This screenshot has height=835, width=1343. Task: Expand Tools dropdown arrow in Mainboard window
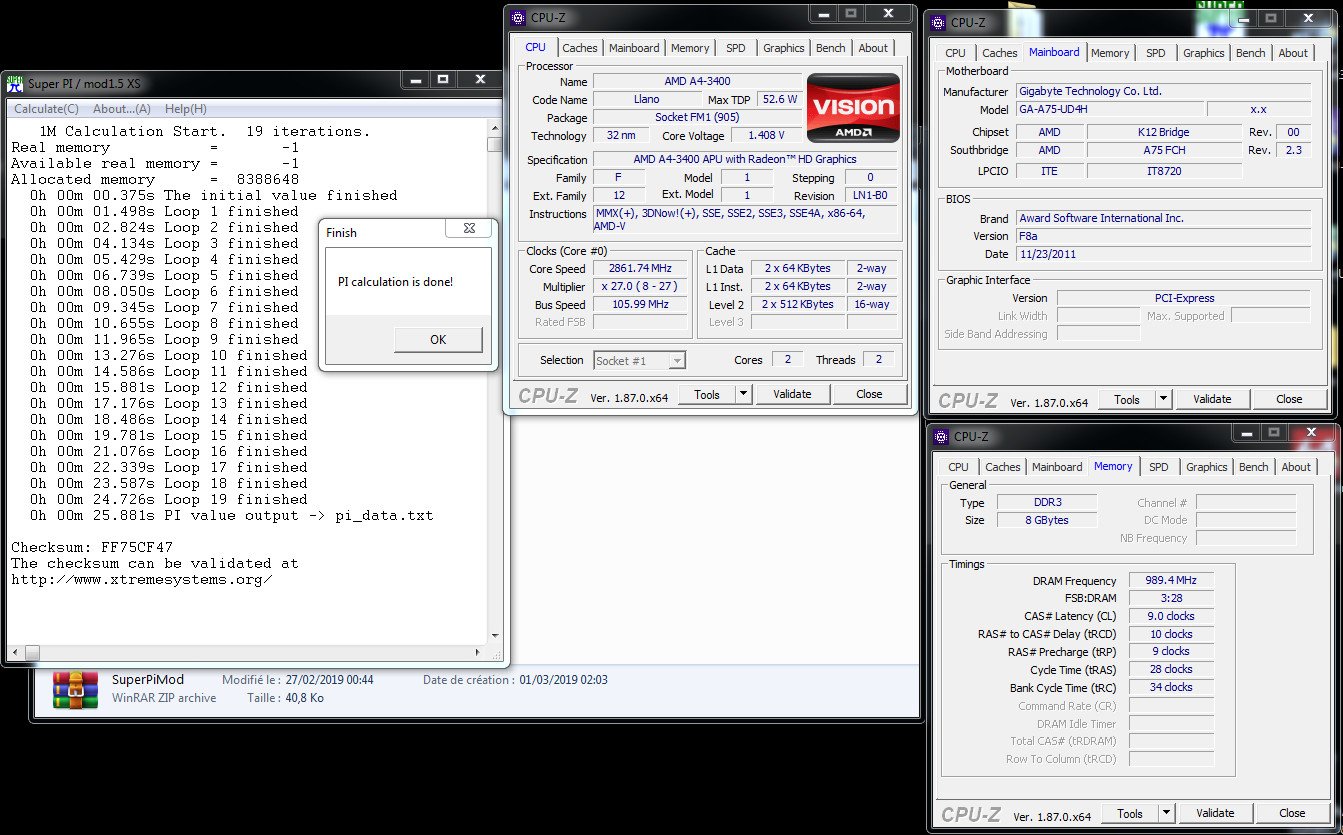pos(1163,399)
